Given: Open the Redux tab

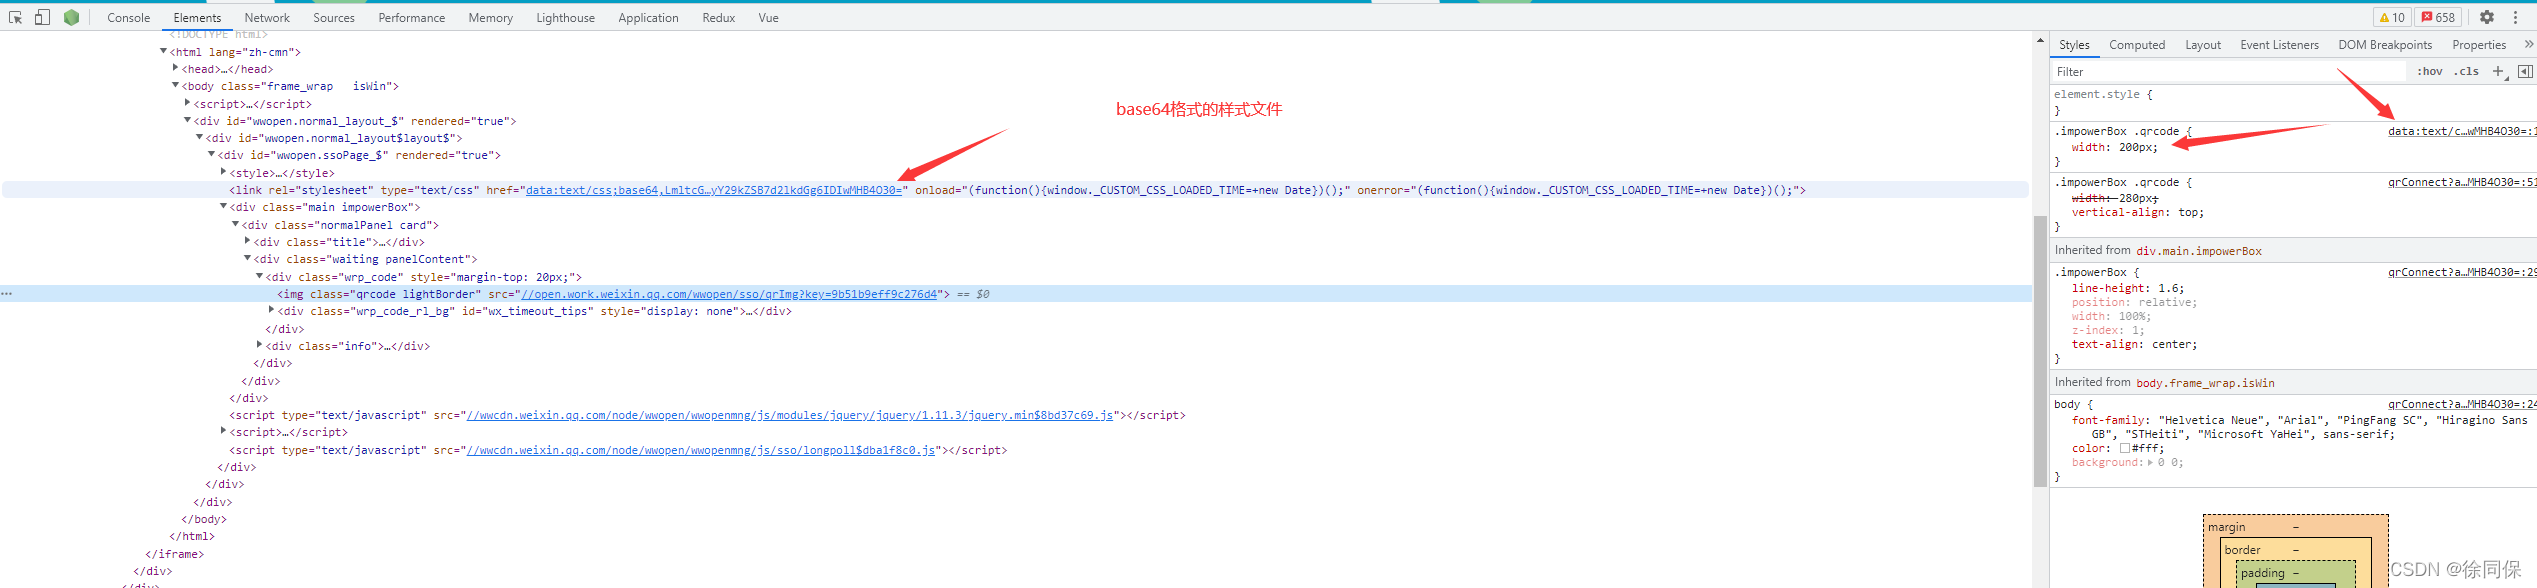Looking at the screenshot, I should (x=718, y=18).
